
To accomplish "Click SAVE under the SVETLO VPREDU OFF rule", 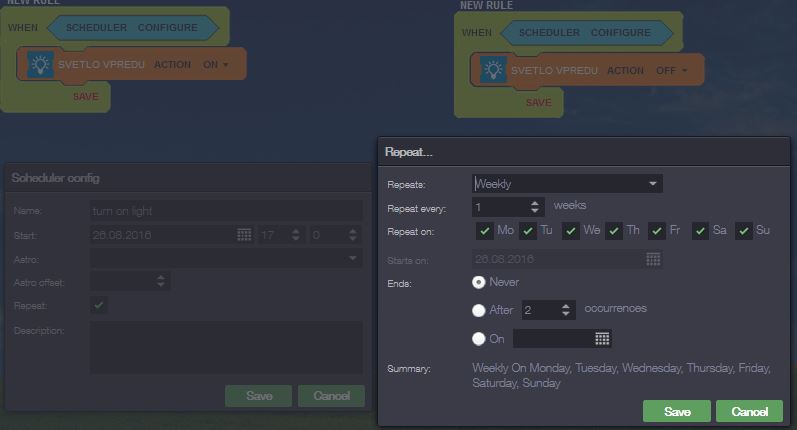I will (538, 102).
